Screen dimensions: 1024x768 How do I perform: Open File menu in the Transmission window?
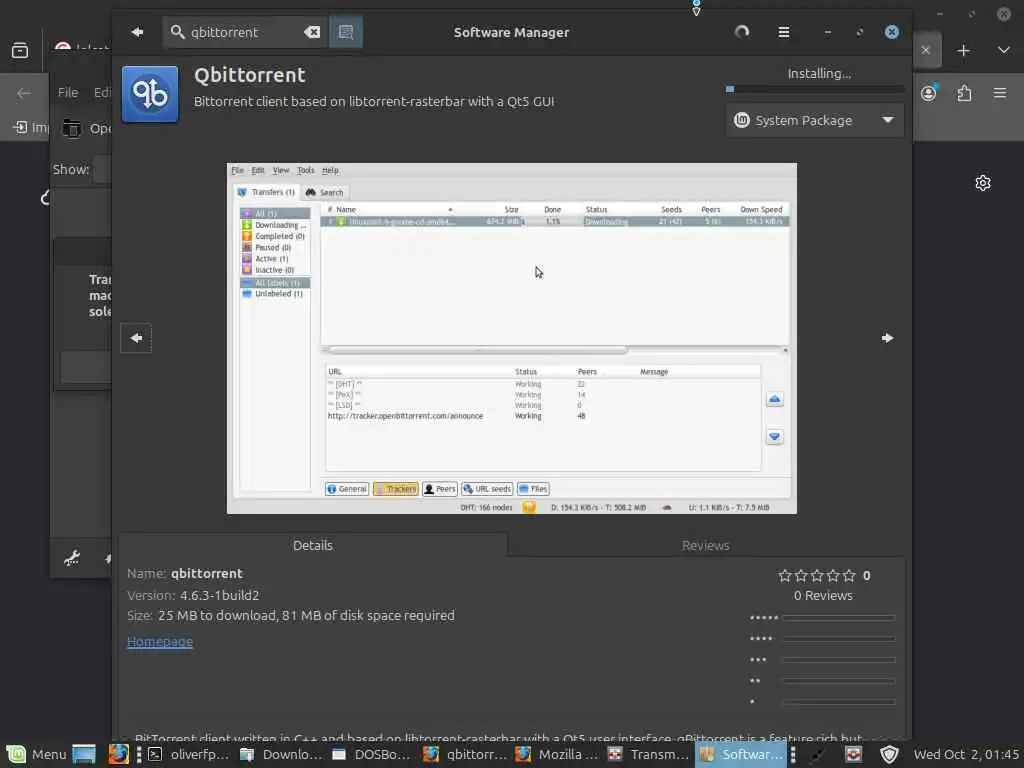click(68, 93)
